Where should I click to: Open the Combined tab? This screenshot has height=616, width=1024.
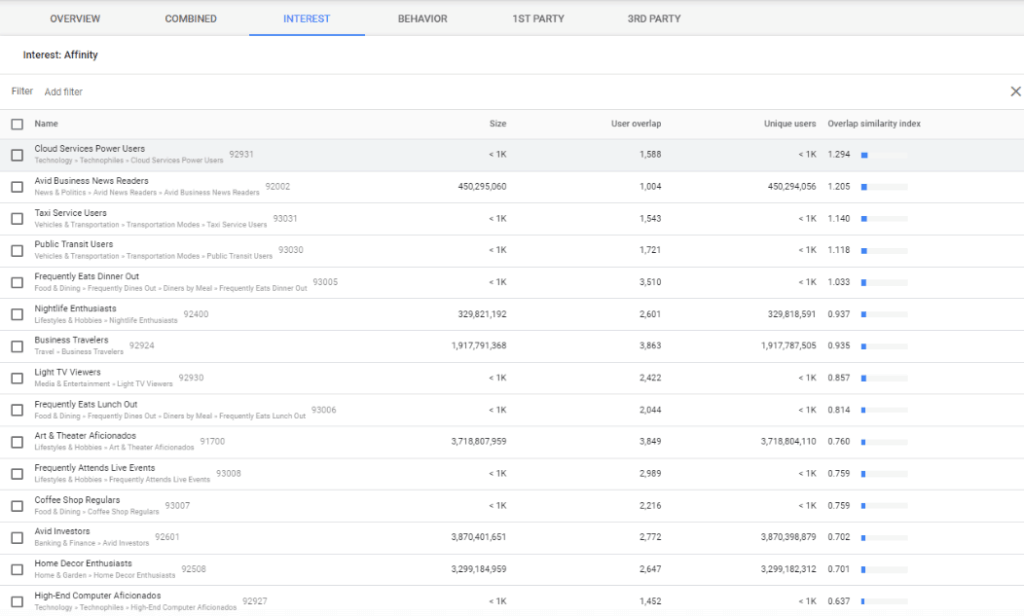click(x=193, y=19)
